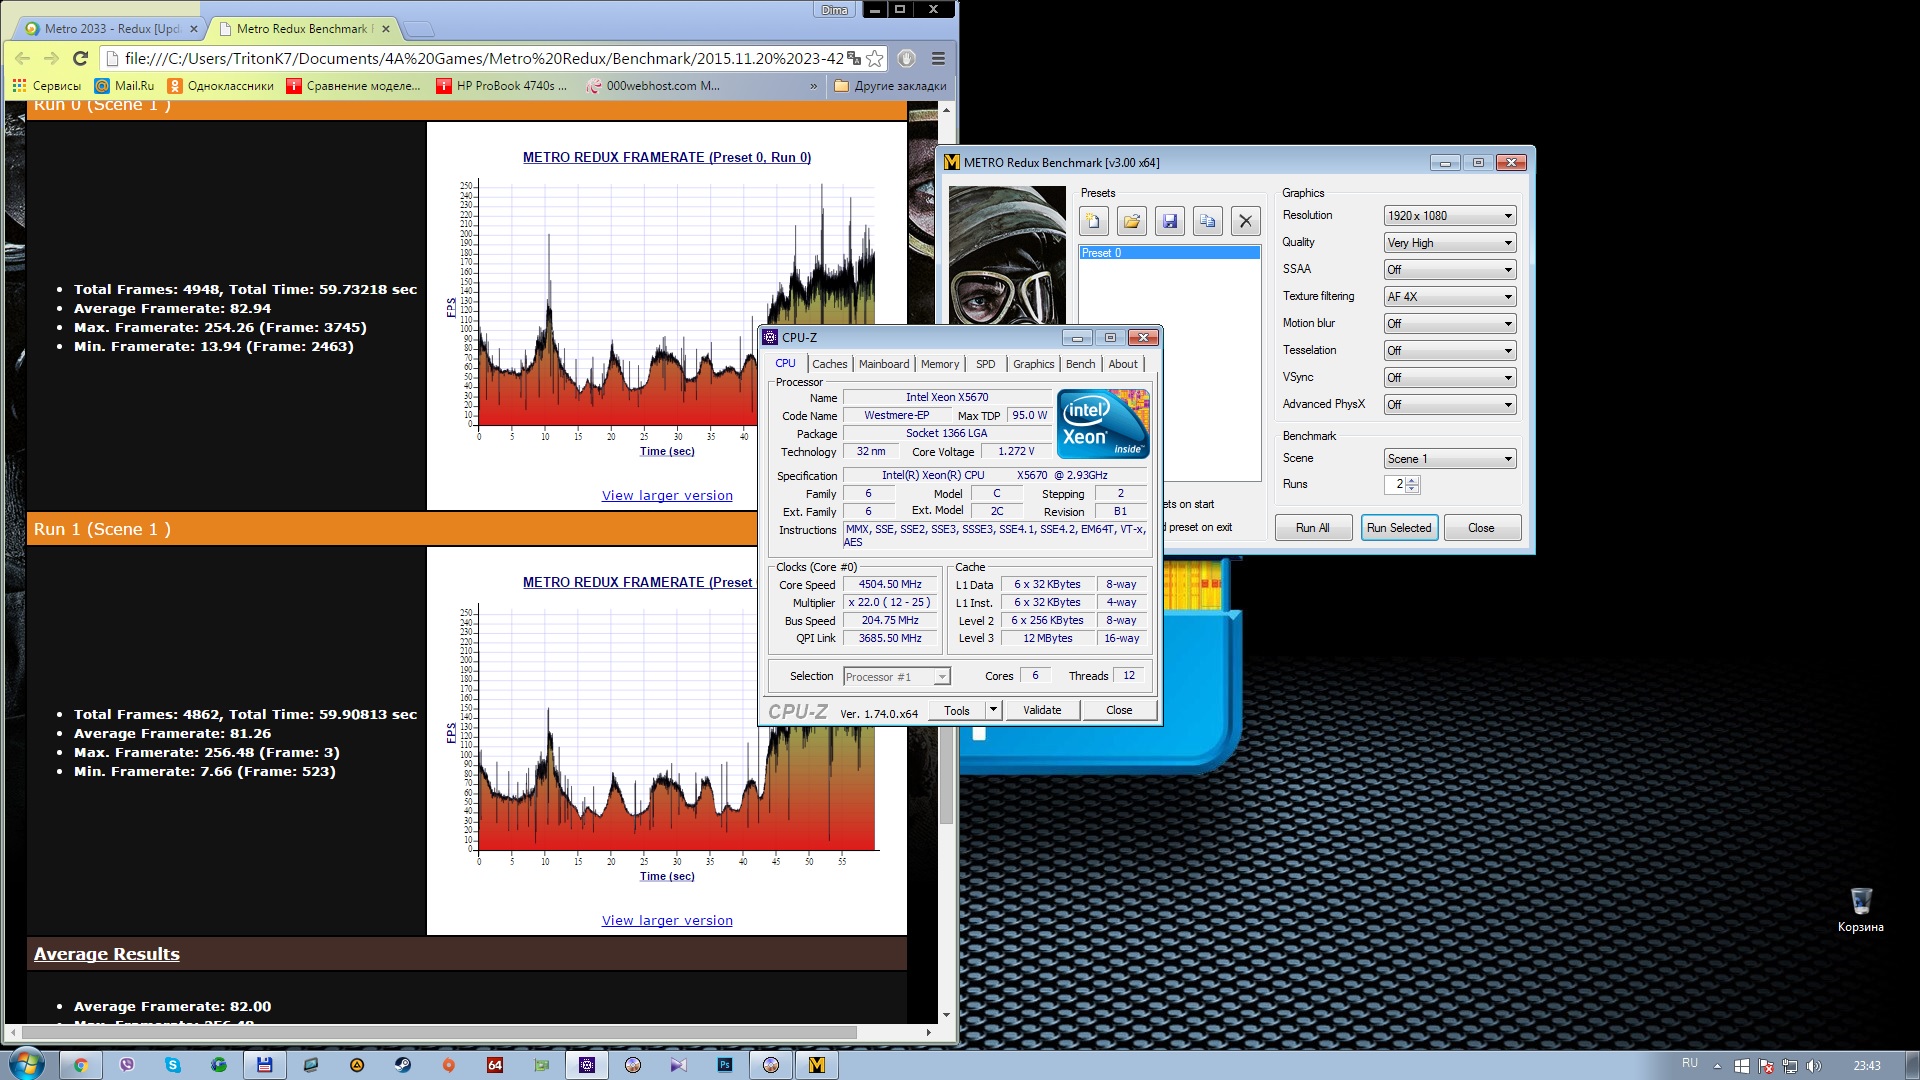Increase the Runs count with the up arrow
Image resolution: width=1920 pixels, height=1080 pixels.
[1412, 480]
